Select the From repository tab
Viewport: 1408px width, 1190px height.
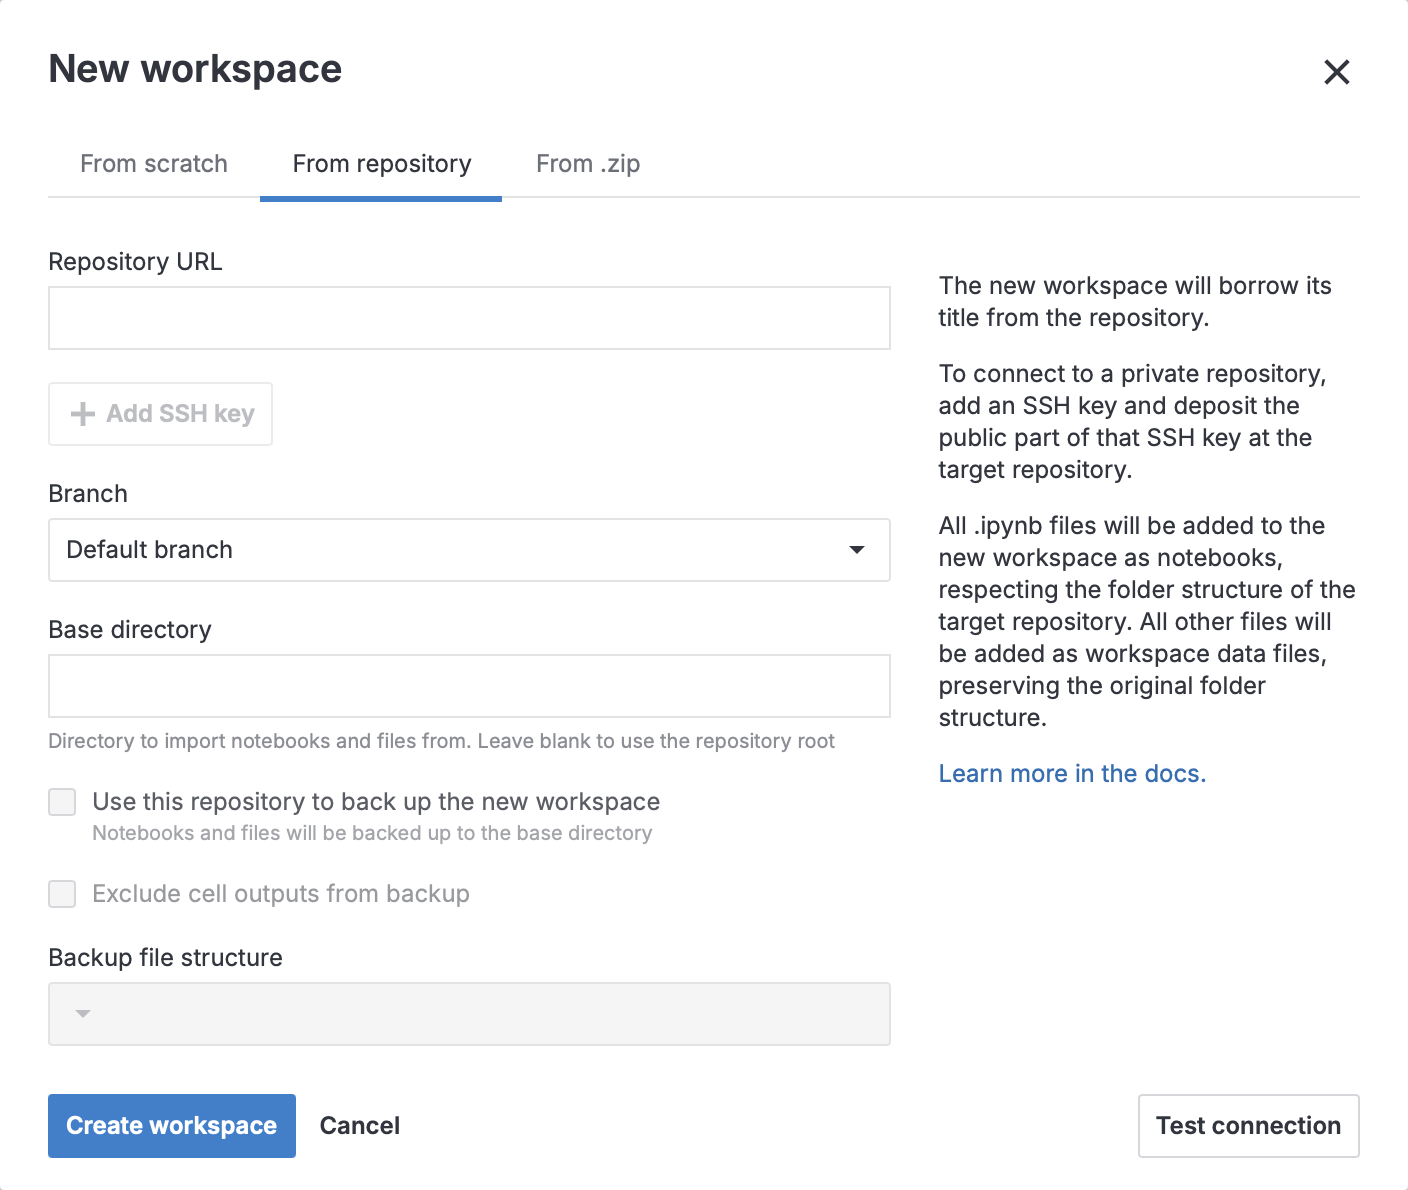click(x=381, y=163)
